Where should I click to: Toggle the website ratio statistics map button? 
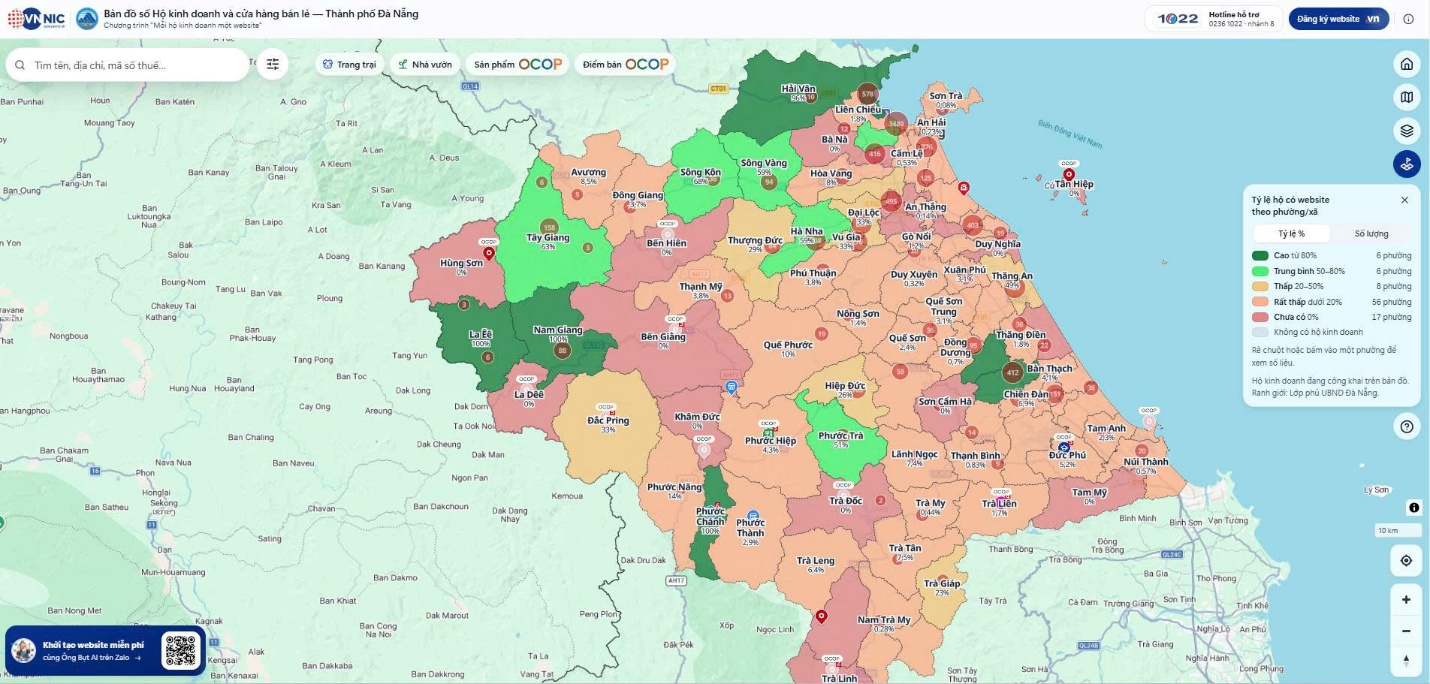(x=1406, y=164)
